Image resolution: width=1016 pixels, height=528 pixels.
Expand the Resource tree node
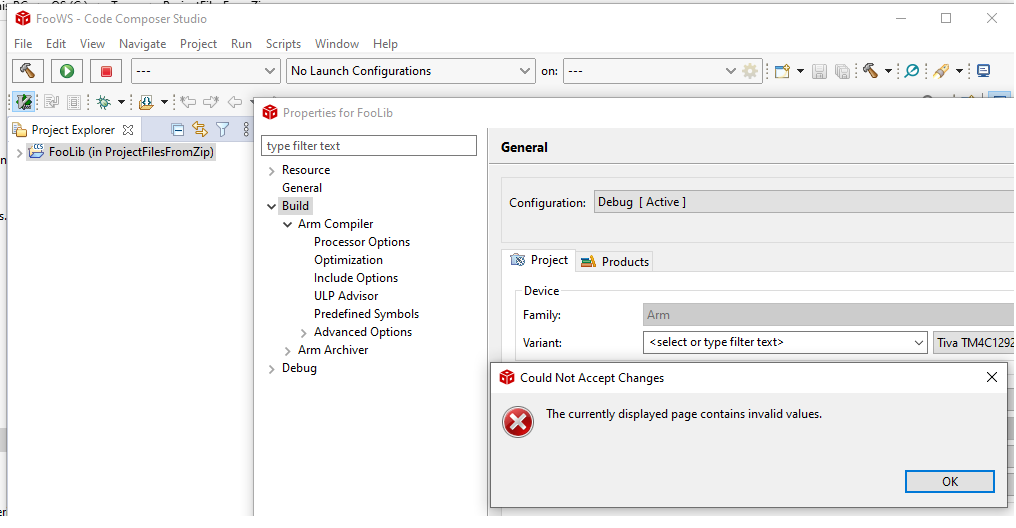tap(271, 170)
